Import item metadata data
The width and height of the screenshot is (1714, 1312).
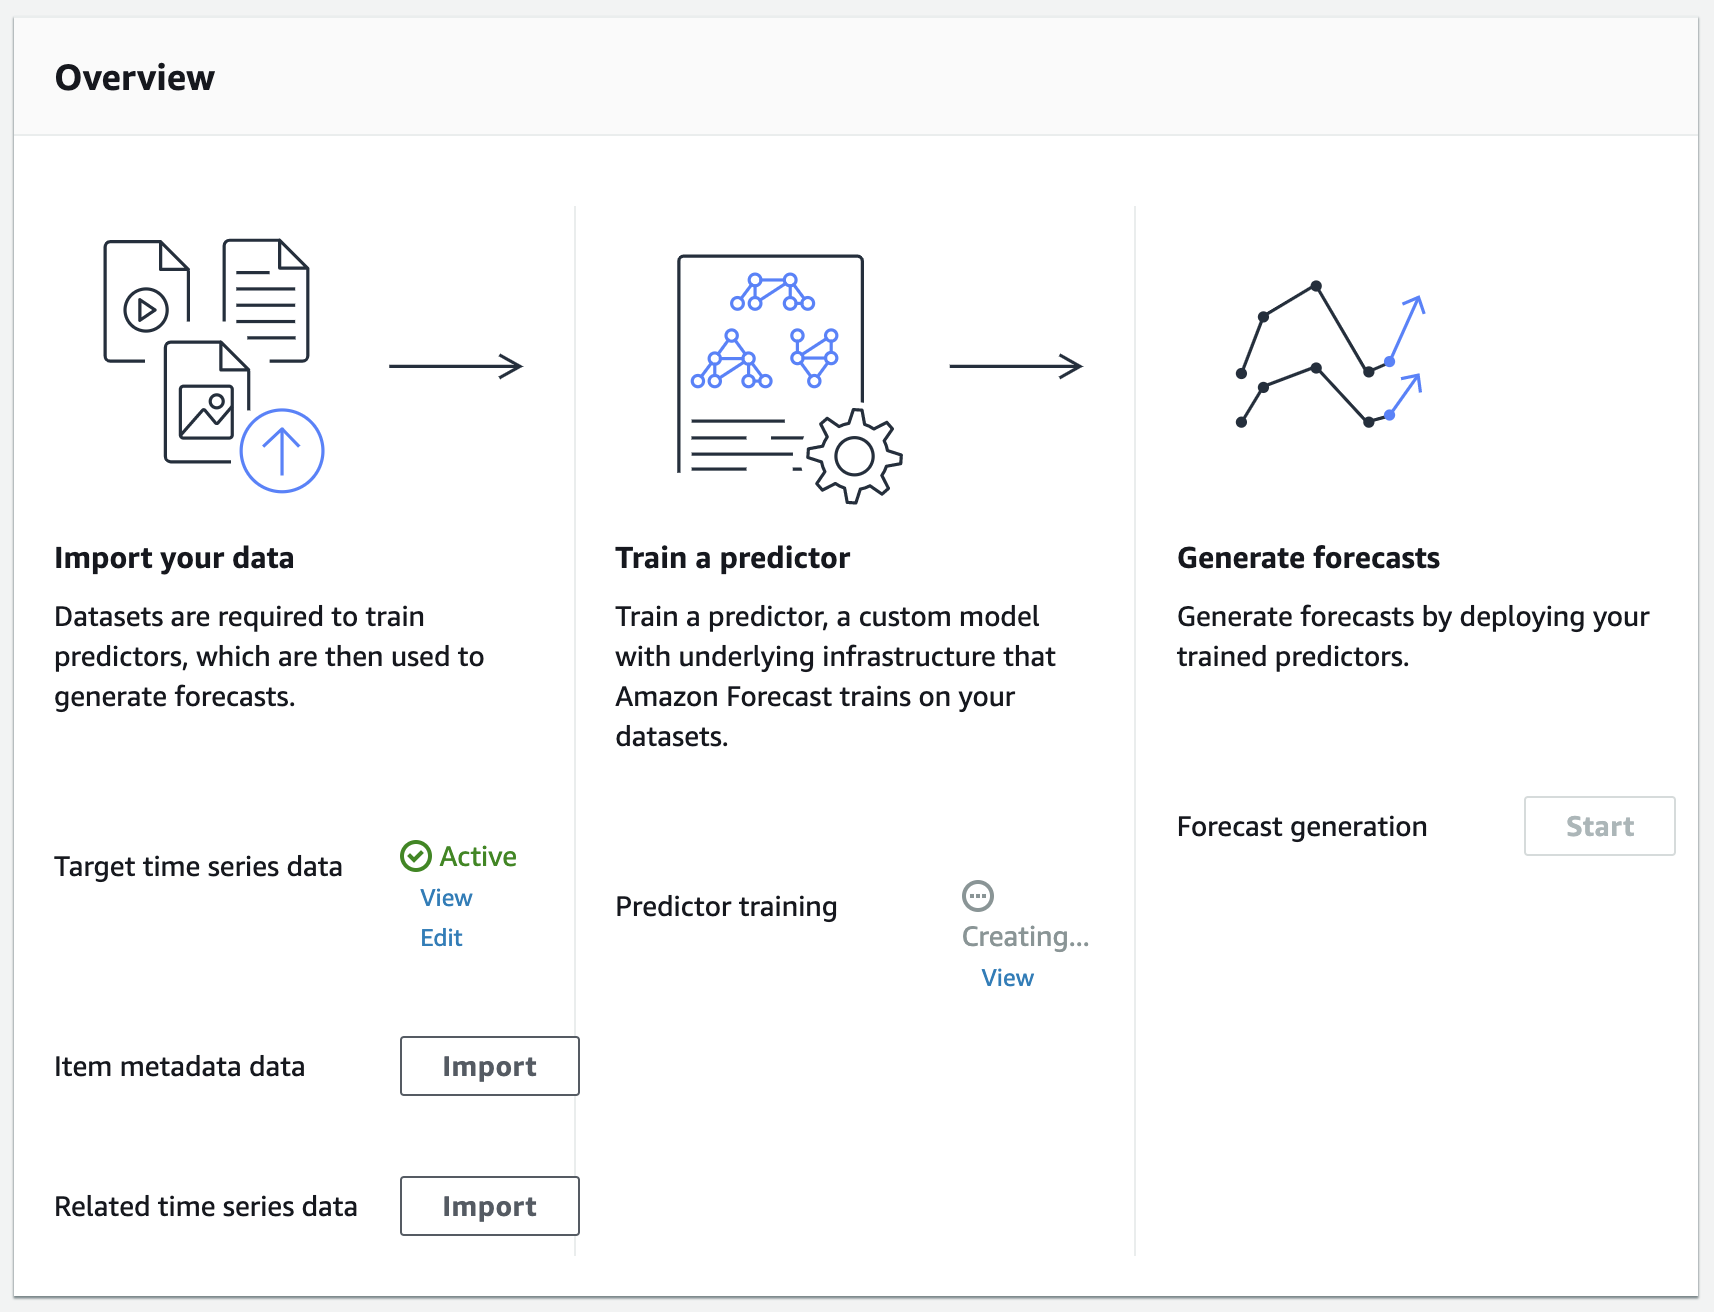489,1066
